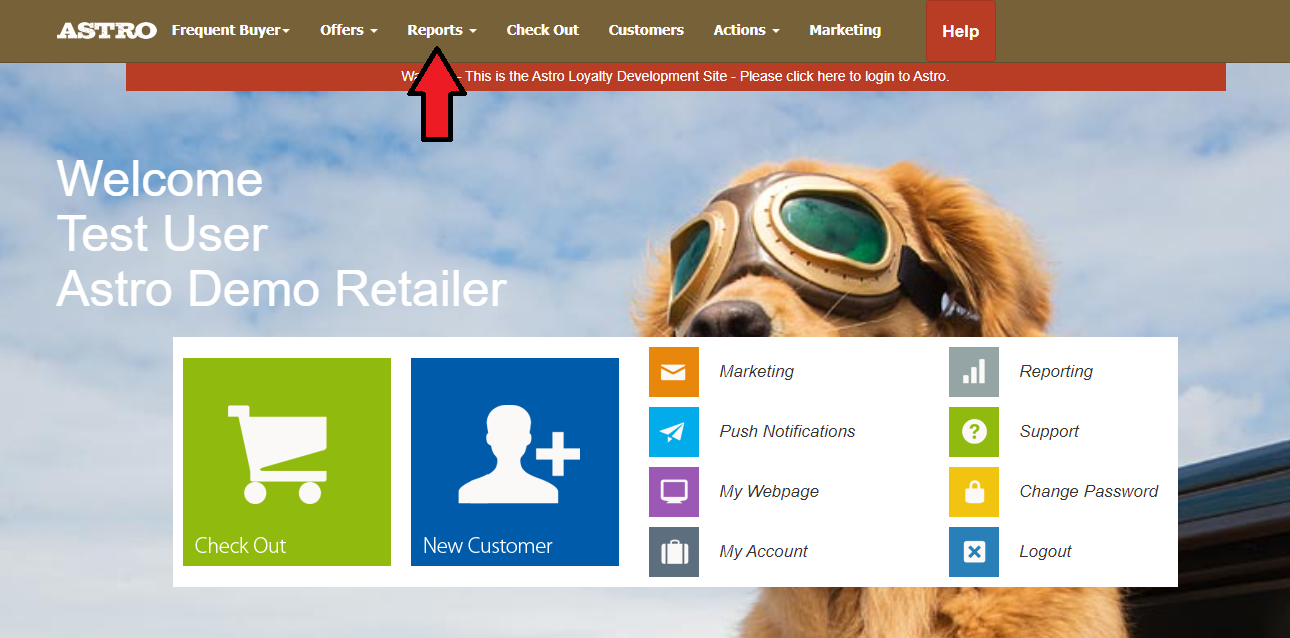The width and height of the screenshot is (1290, 638).
Task: Click the yellow Change Password lock icon
Action: 973,492
